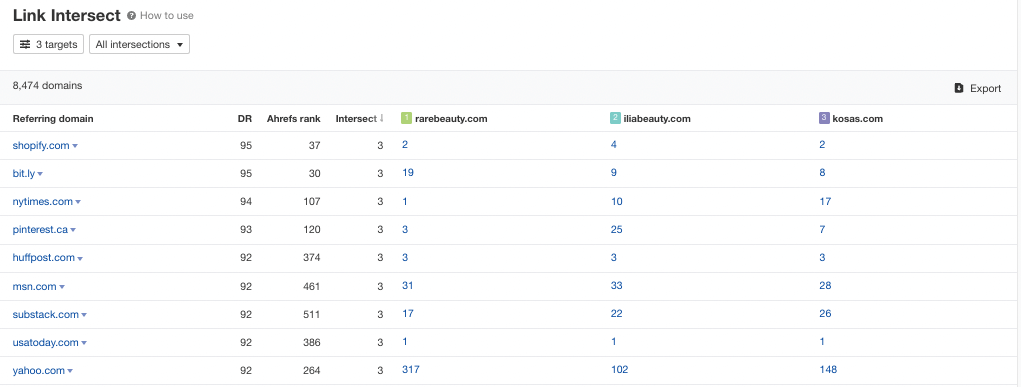Open the substack.com referring domain
Viewport: 1021px width, 387px height.
pos(46,314)
